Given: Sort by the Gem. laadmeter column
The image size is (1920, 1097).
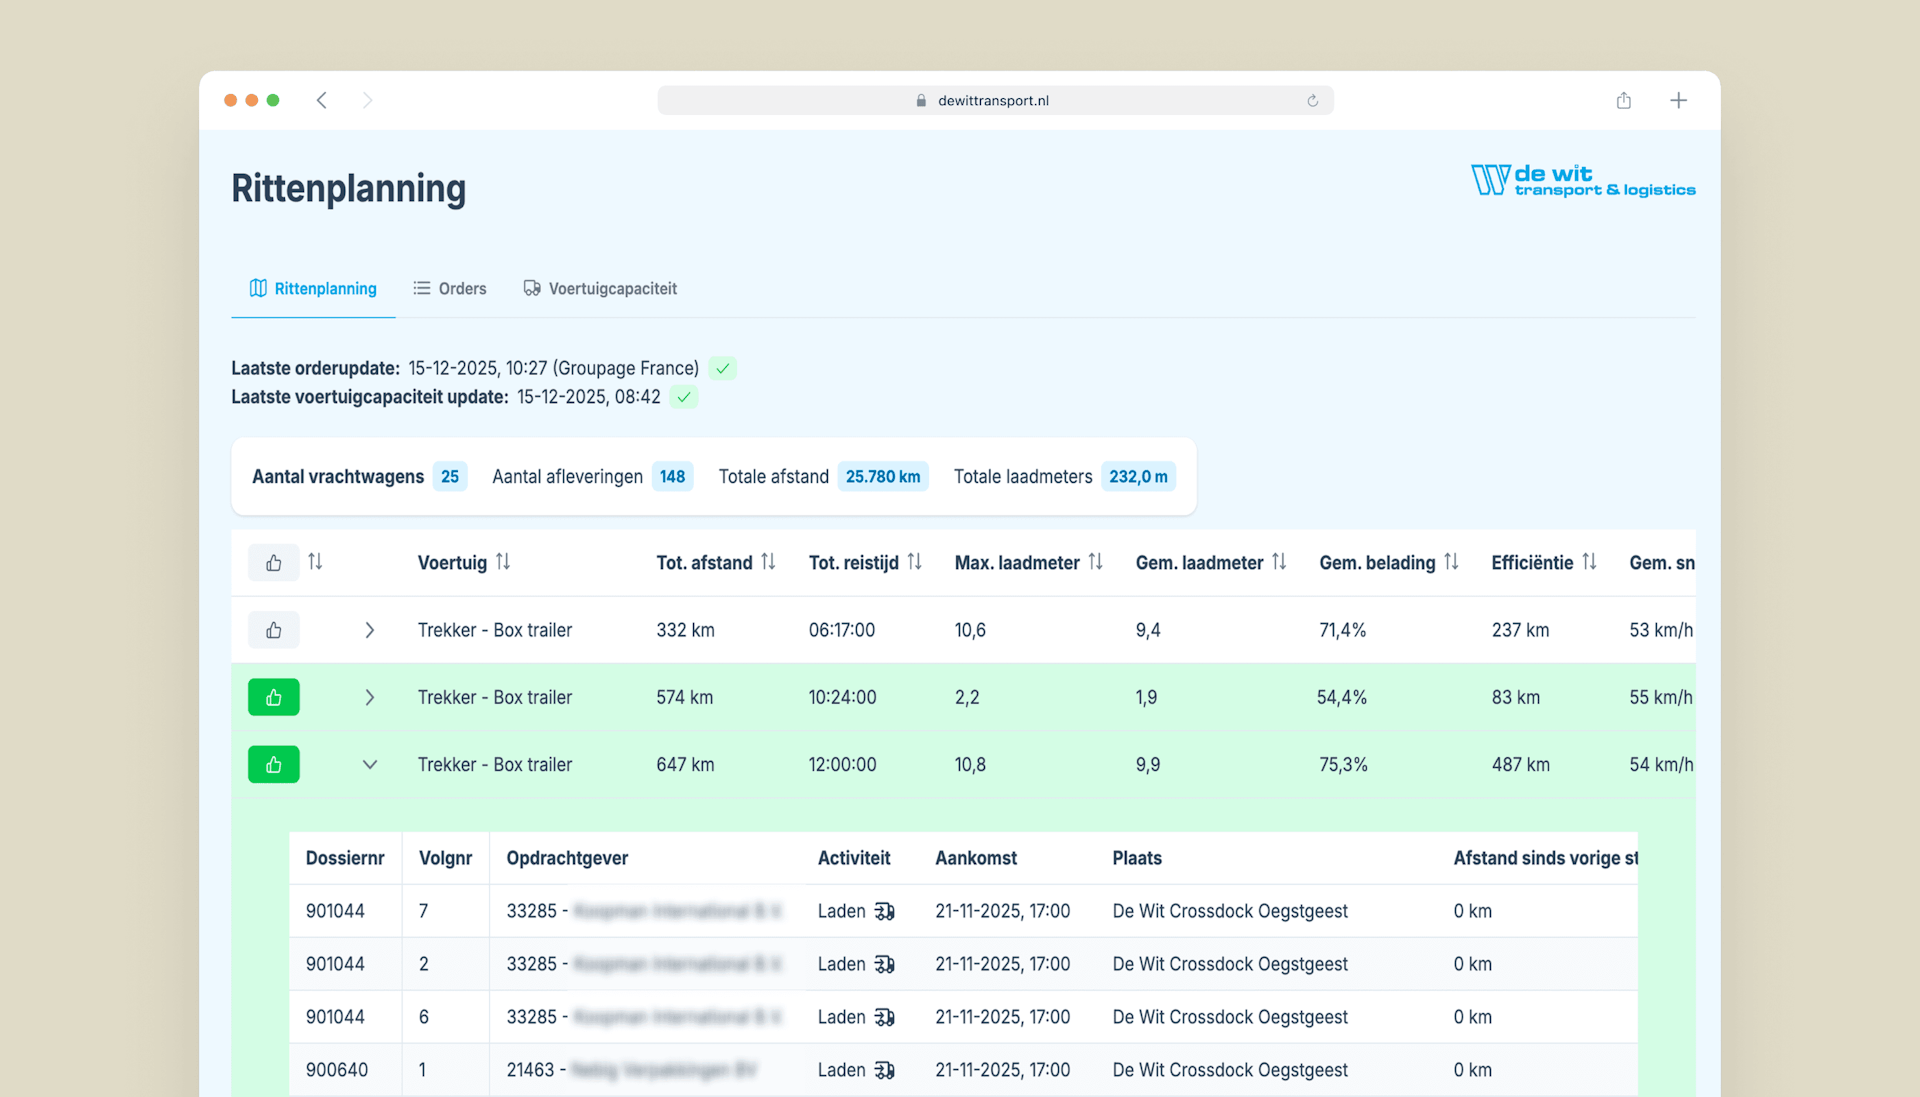Looking at the screenshot, I should (1279, 562).
